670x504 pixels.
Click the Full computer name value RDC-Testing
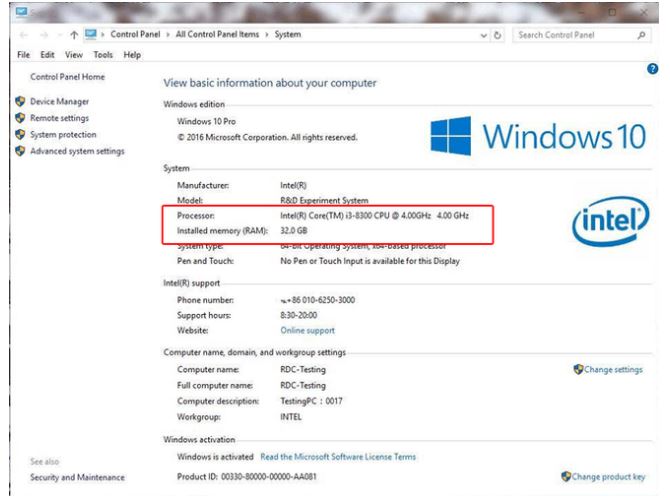(x=303, y=385)
